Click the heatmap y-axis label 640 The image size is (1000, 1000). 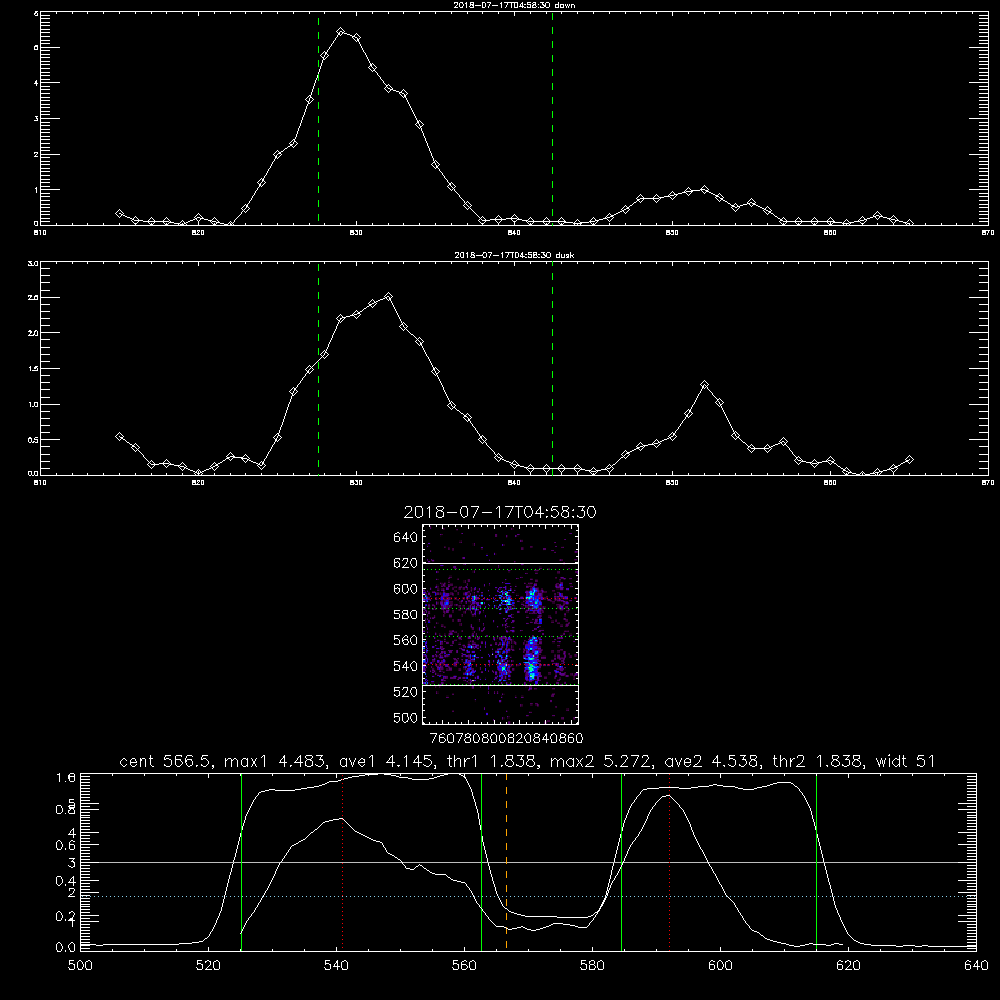point(405,538)
